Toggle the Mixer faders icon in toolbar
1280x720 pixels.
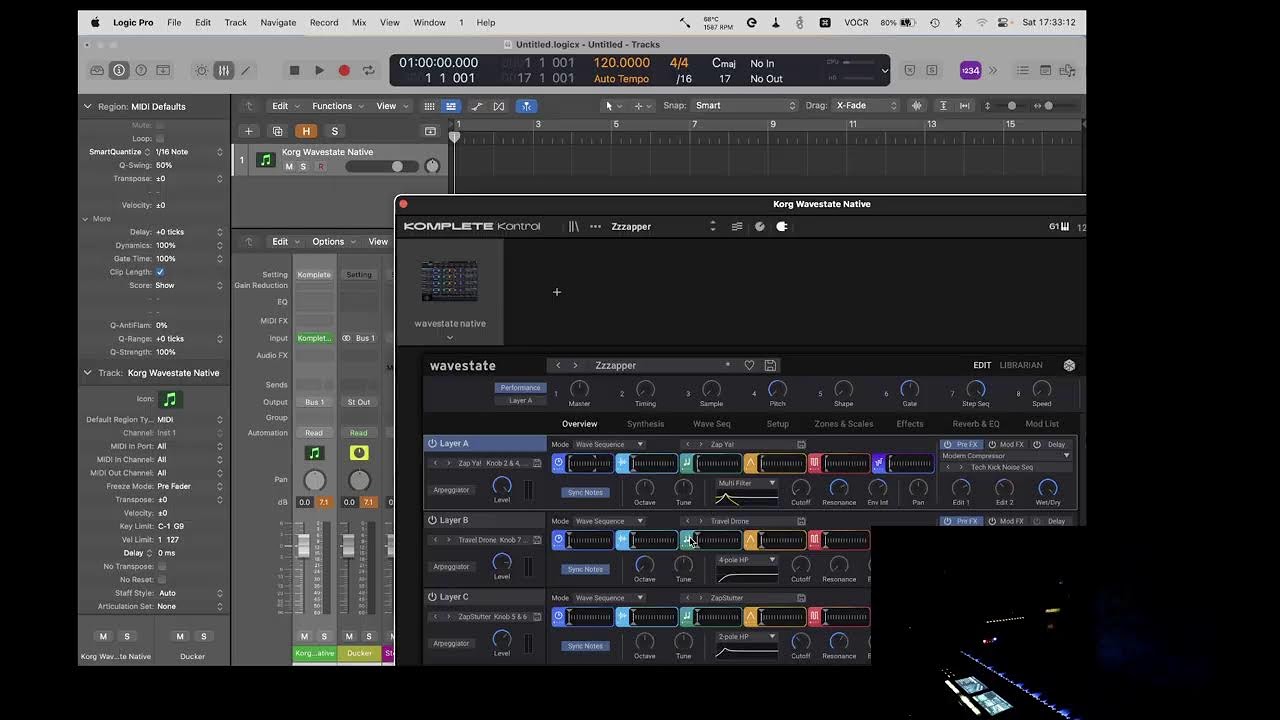224,71
